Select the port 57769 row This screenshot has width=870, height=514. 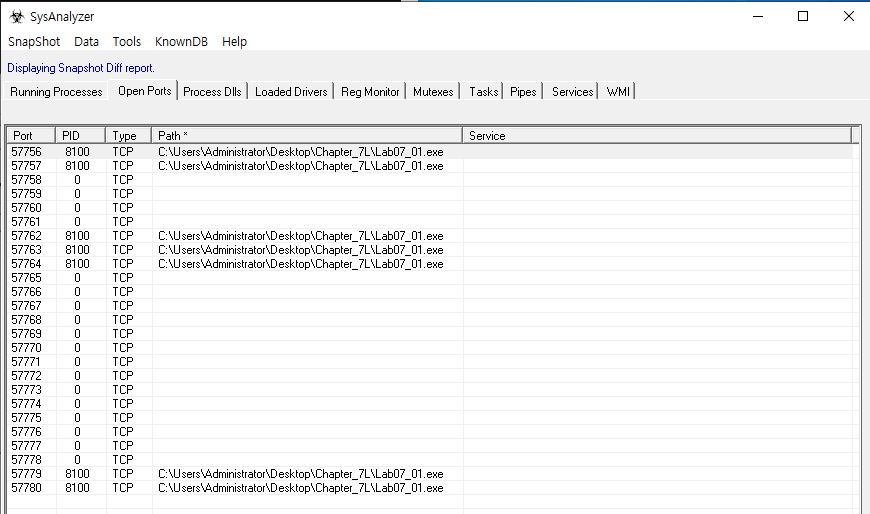(x=430, y=334)
